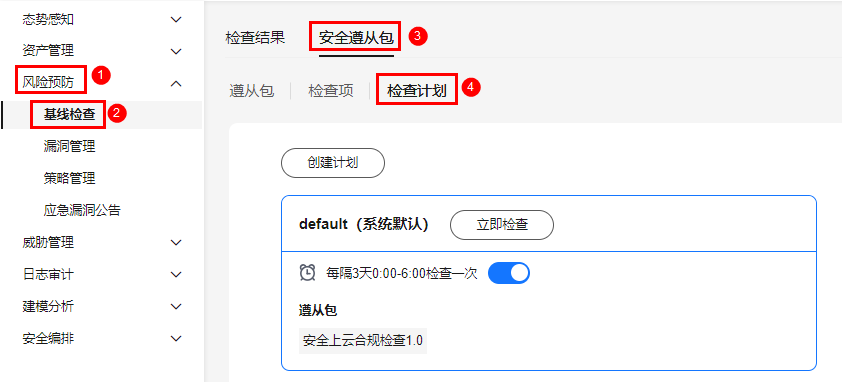This screenshot has height=382, width=842.
Task: Click the alarm clock schedule icon
Action: tap(307, 273)
